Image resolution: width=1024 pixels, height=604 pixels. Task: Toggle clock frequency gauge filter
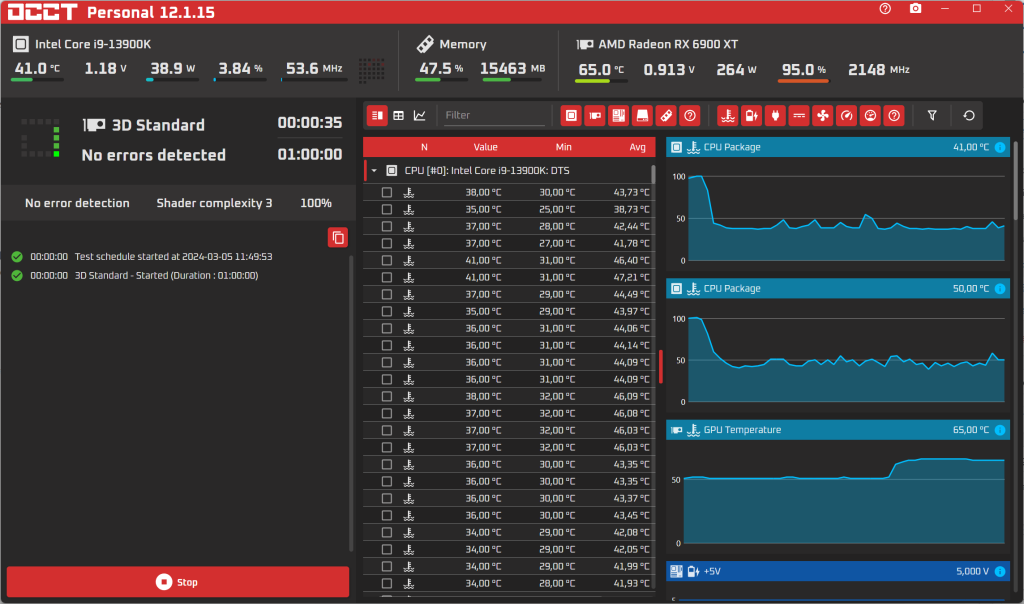[846, 116]
